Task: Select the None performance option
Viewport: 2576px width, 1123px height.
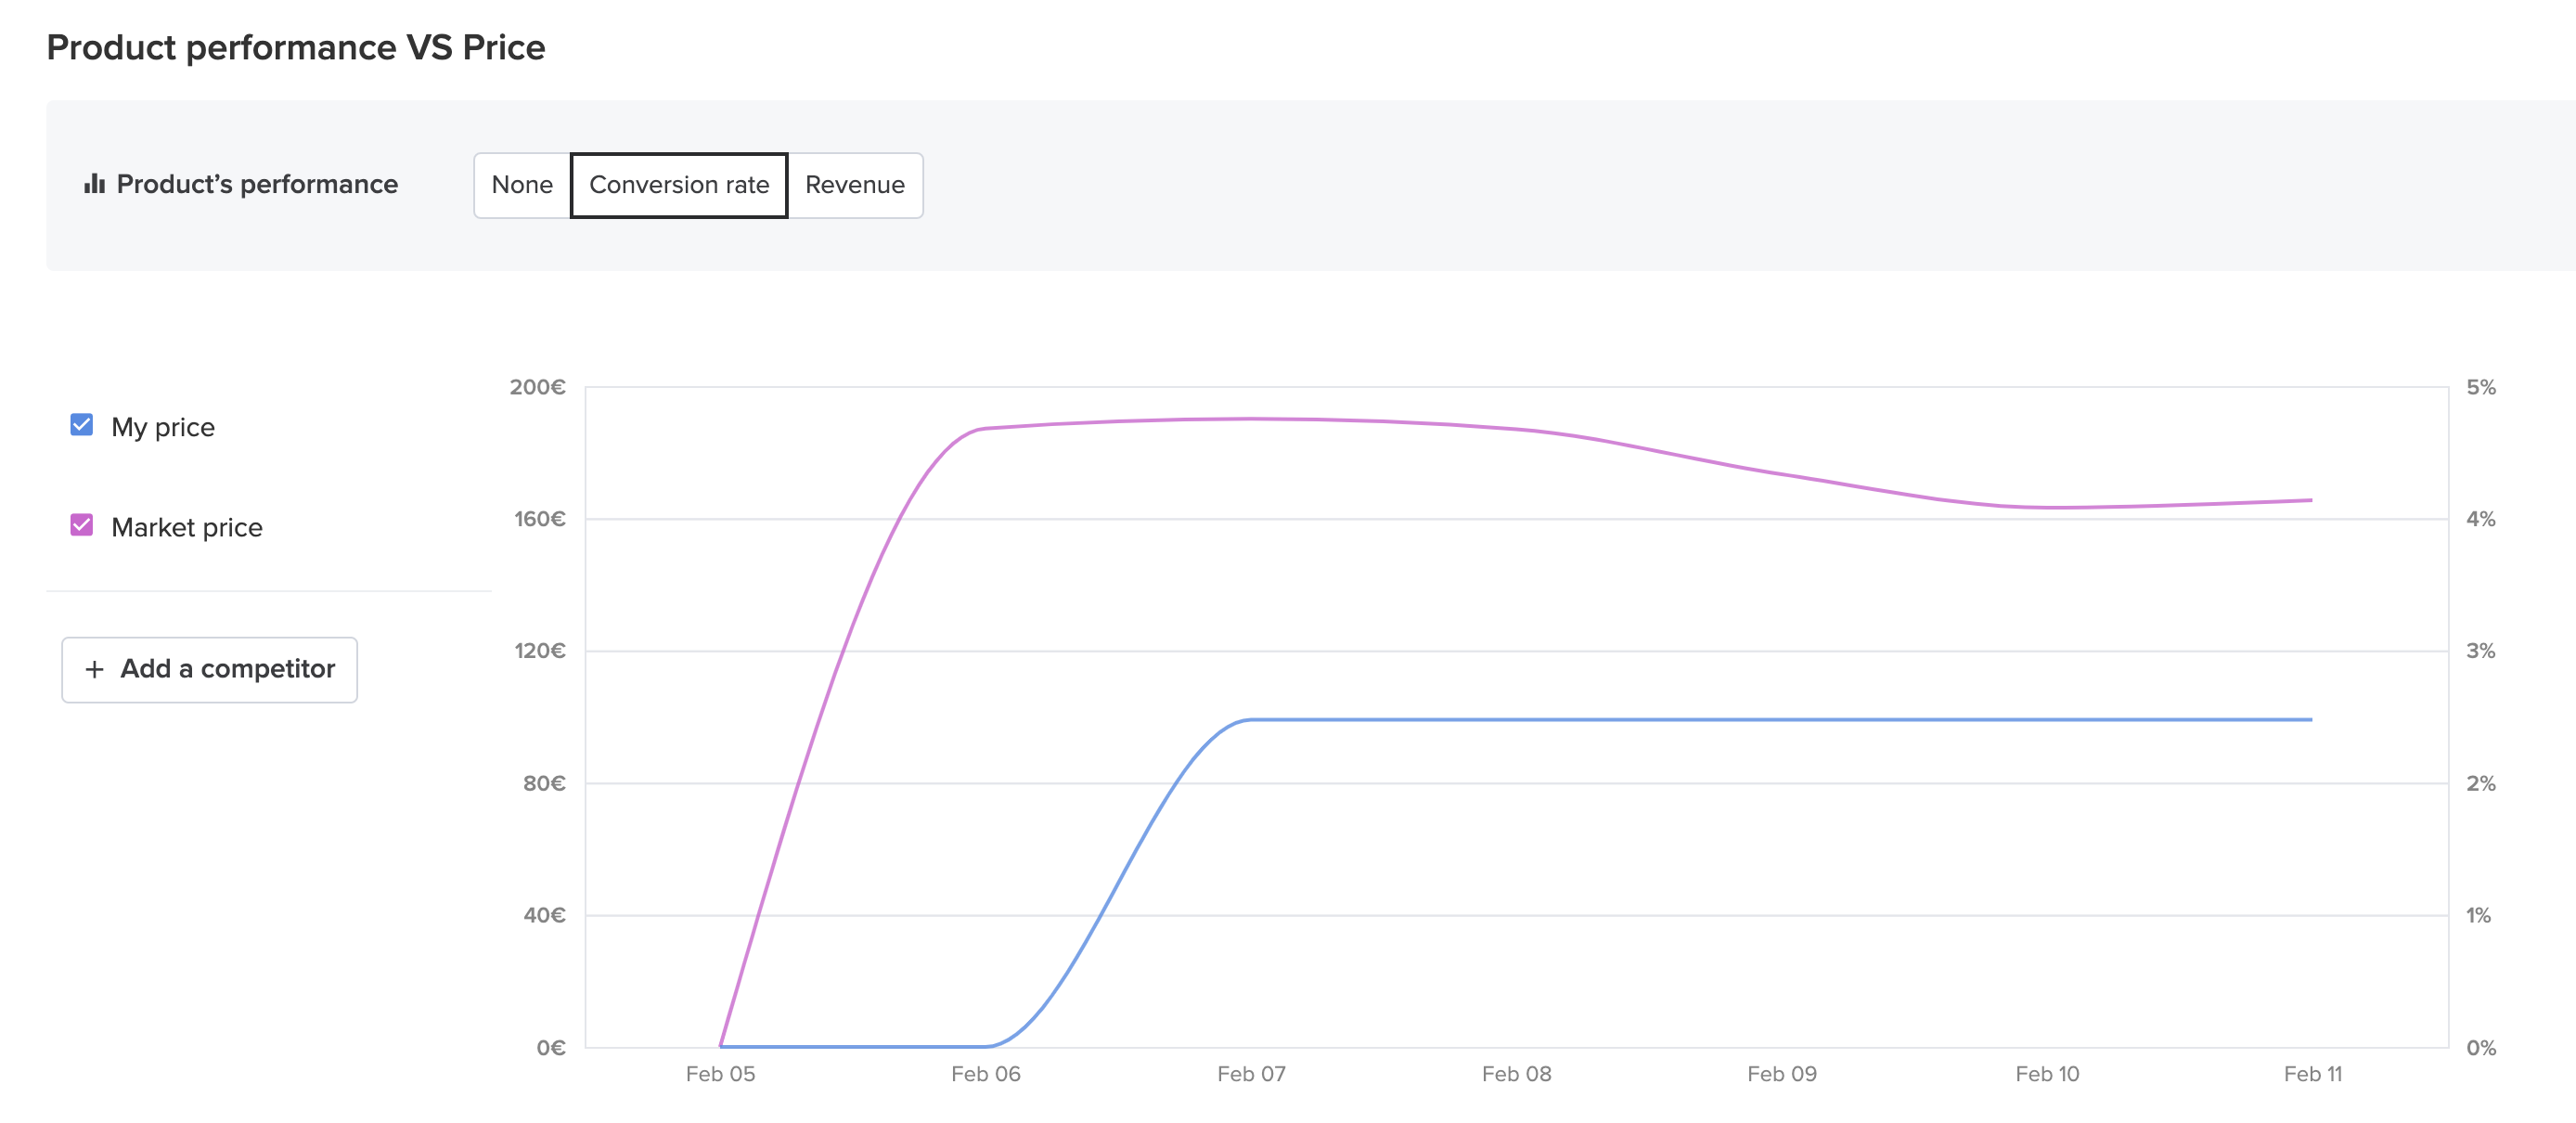Action: pyautogui.click(x=522, y=185)
